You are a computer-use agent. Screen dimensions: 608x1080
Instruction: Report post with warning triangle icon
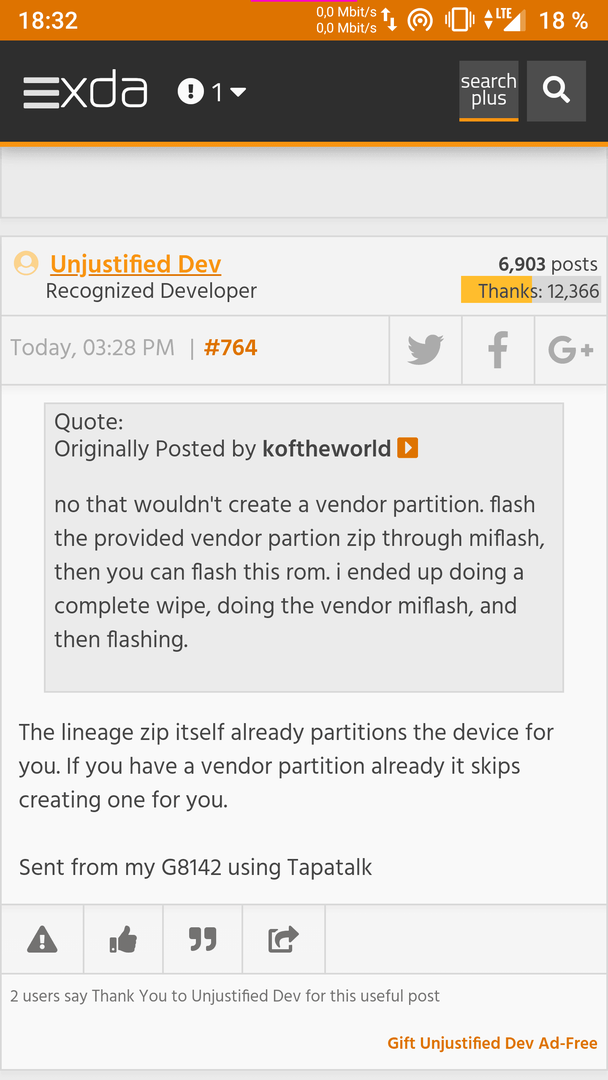point(42,939)
